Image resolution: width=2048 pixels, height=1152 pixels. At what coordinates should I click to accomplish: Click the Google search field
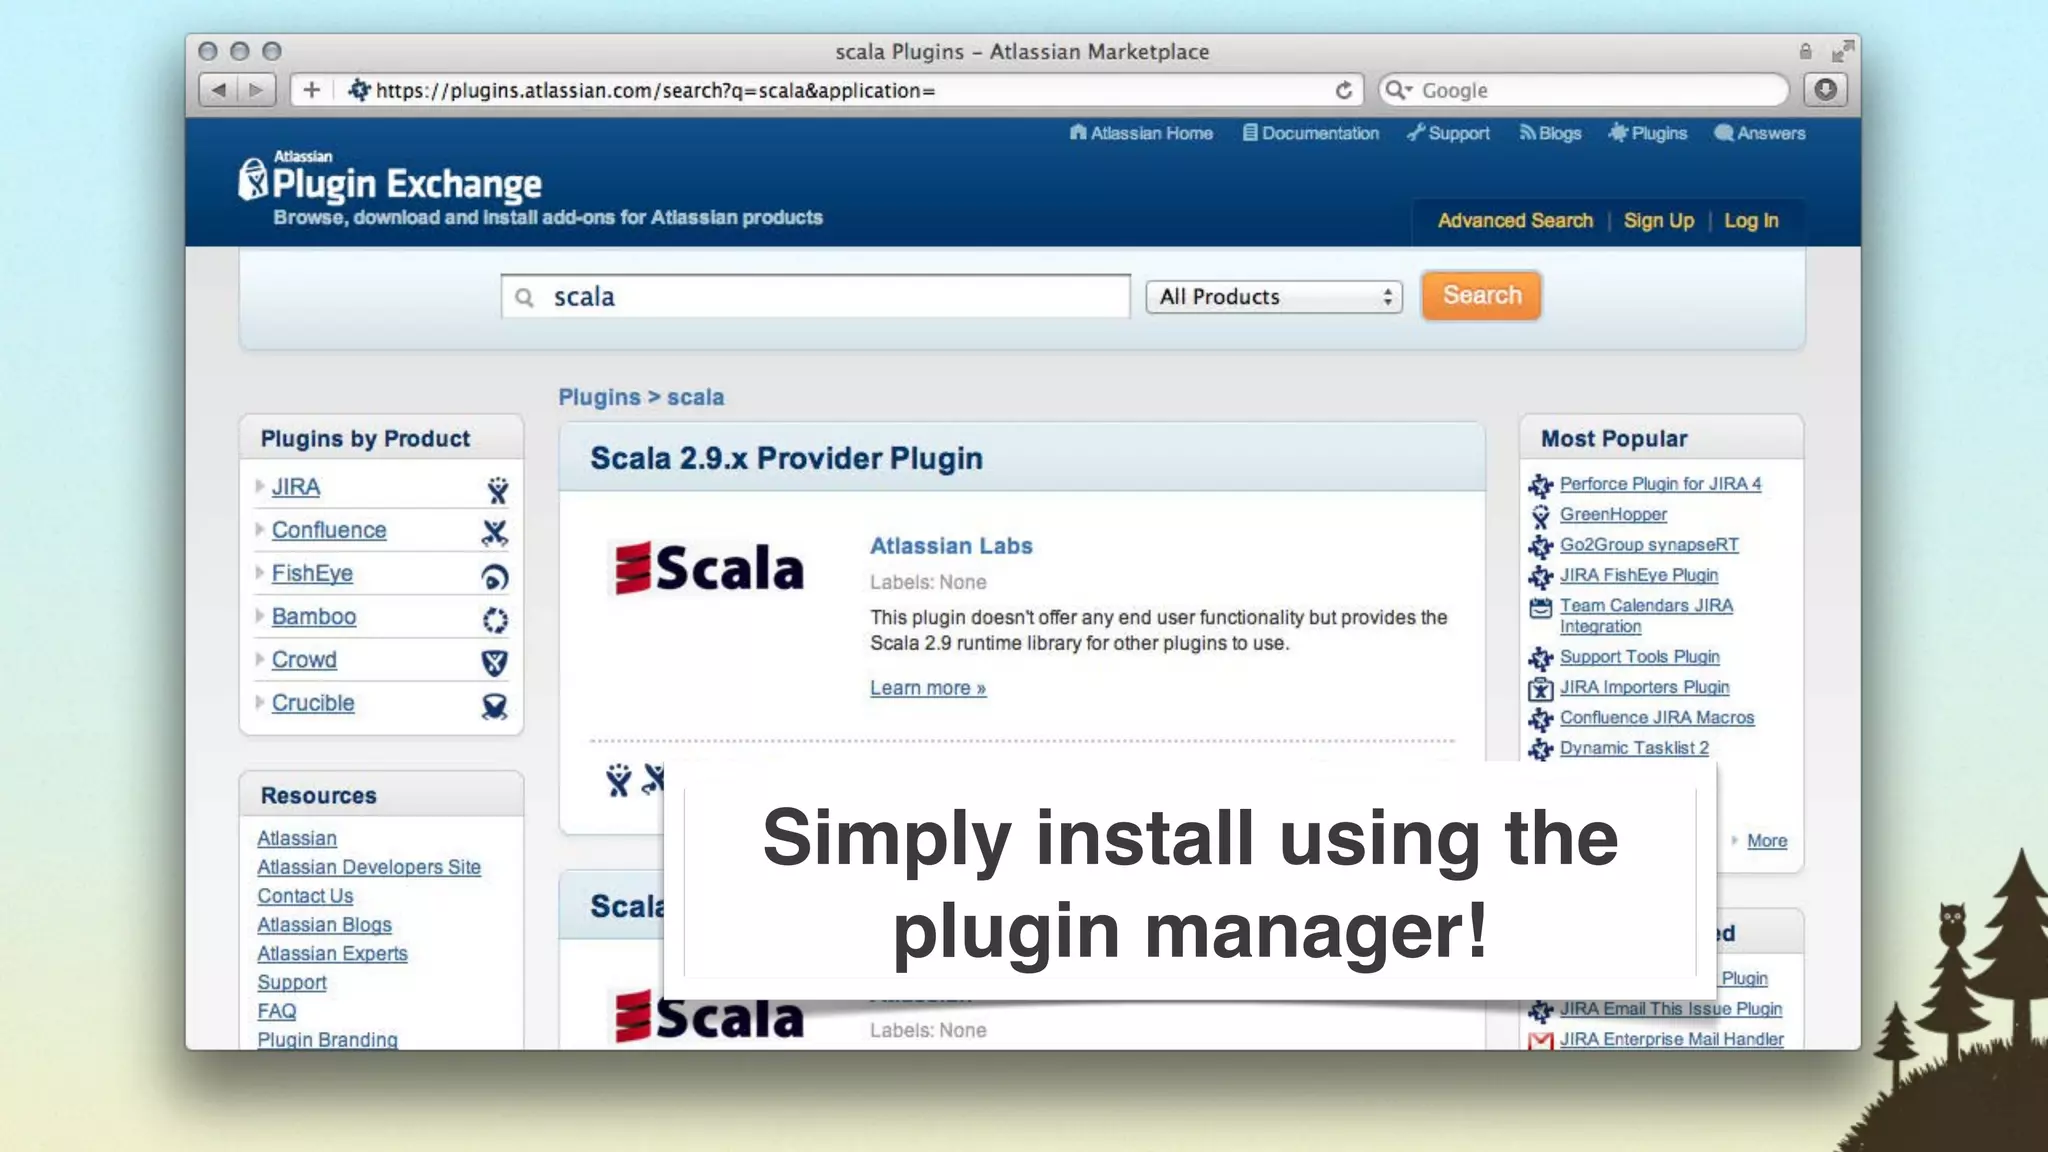tap(1583, 90)
